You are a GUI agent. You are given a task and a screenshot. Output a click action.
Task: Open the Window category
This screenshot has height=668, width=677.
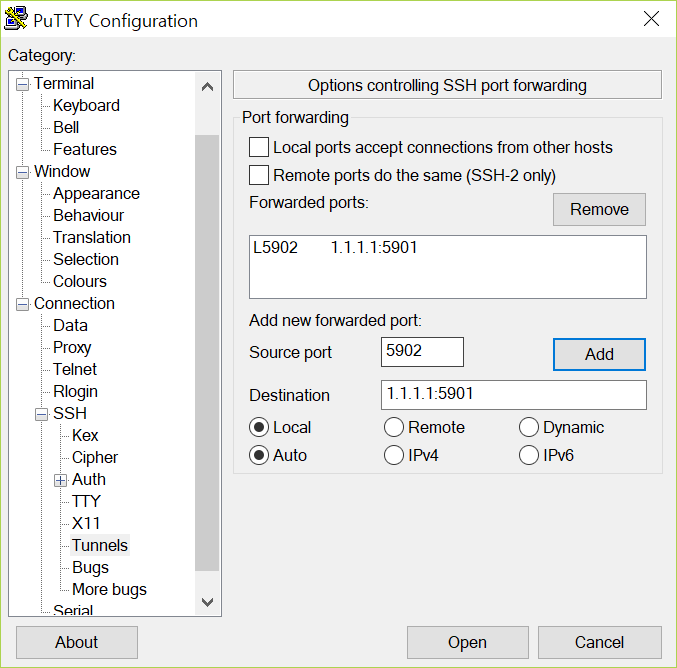[x=62, y=171]
